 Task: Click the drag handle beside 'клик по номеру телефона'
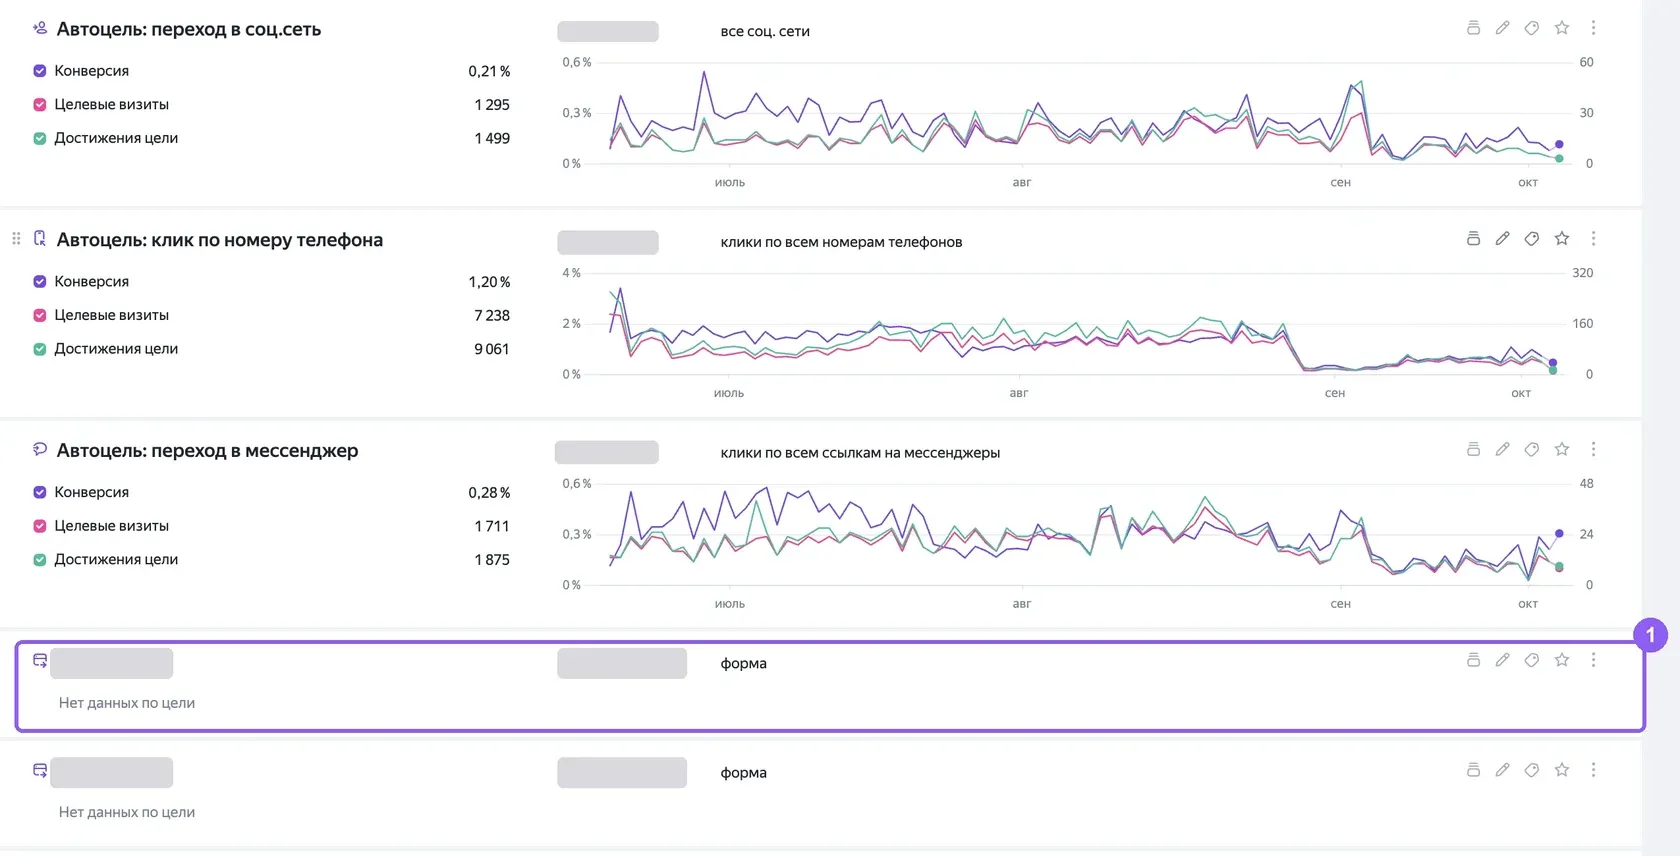(x=16, y=239)
